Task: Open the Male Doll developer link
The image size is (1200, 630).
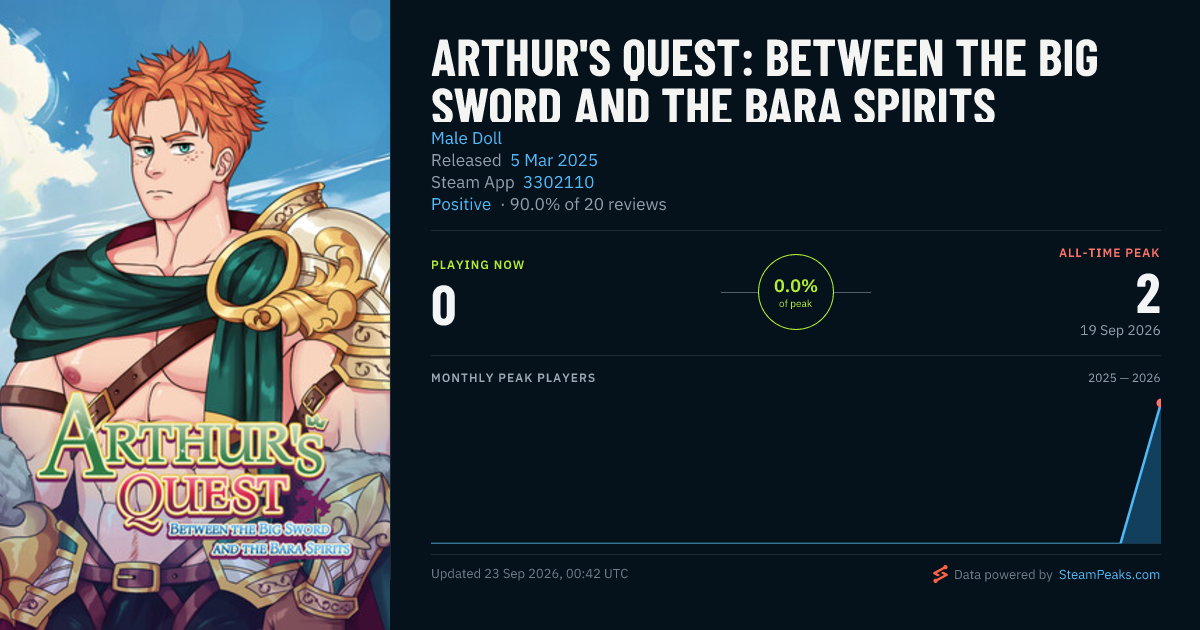Action: 466,138
